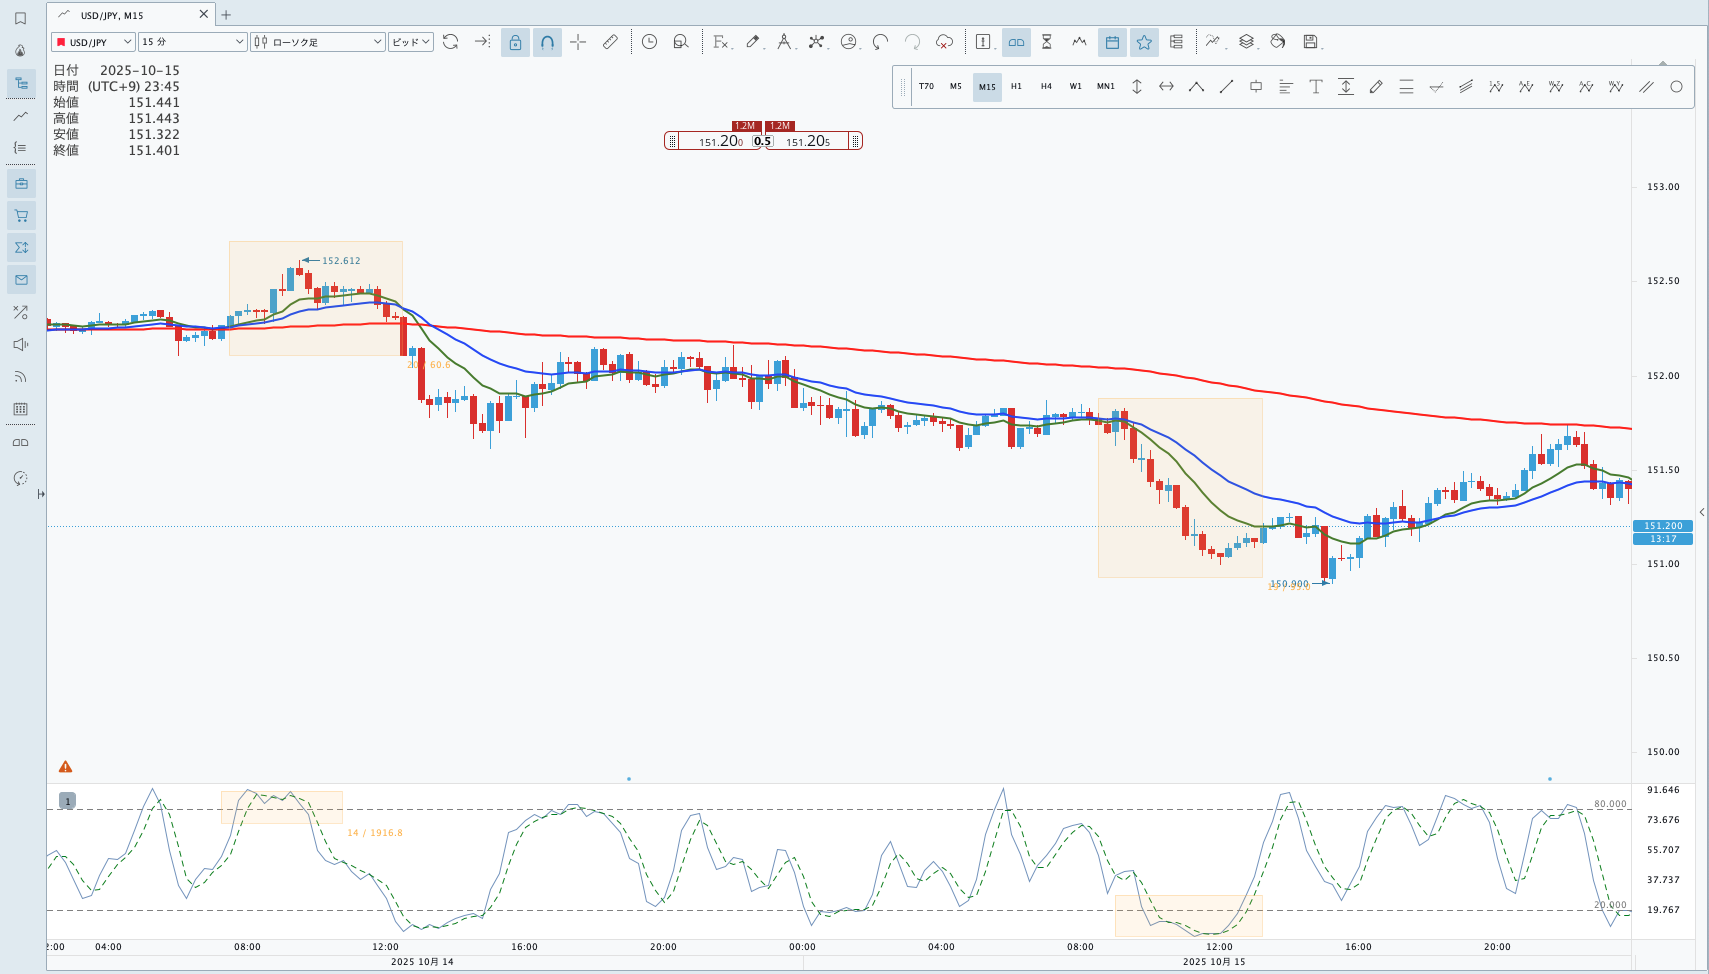The image size is (1709, 974).
Task: Click the ruler measurement tool
Action: [x=610, y=42]
